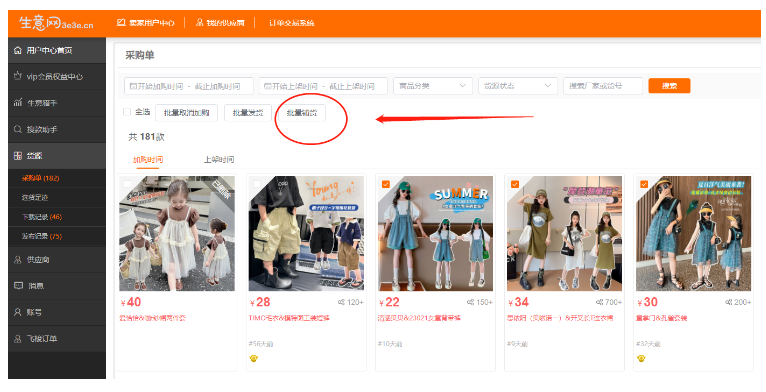Screen dimensions: 766x392
Task: Click the edit icon next to 卖家用户中心
Action: tap(121, 22)
